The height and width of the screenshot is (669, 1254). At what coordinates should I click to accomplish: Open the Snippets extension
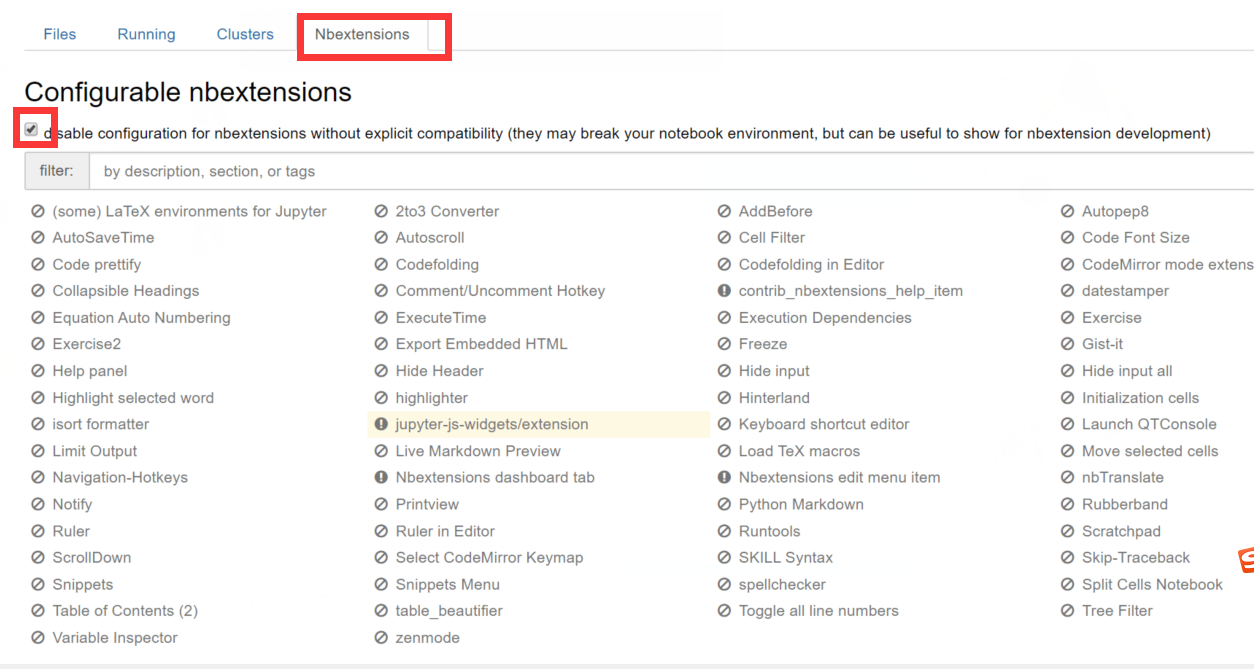point(83,584)
